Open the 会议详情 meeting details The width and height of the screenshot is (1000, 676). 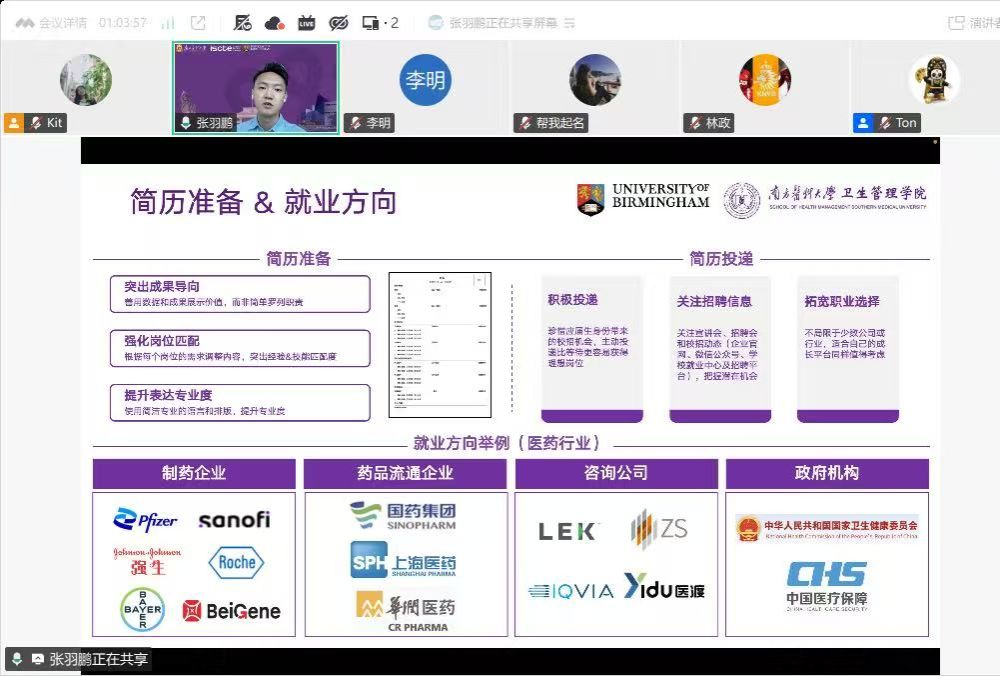[51, 23]
